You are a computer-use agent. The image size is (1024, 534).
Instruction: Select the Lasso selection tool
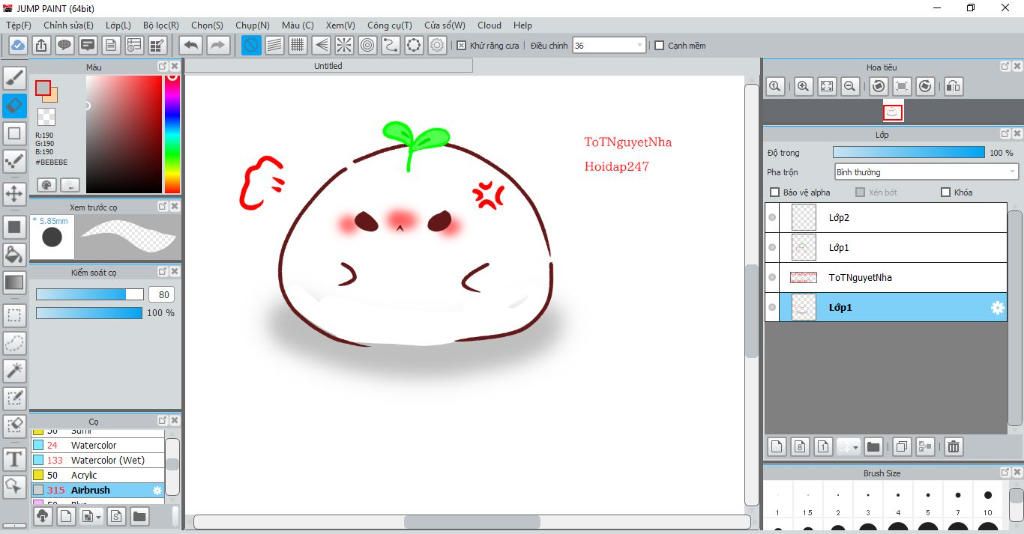point(14,343)
